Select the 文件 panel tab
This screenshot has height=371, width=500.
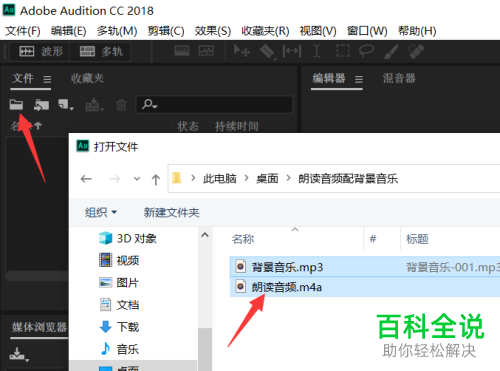coord(23,79)
